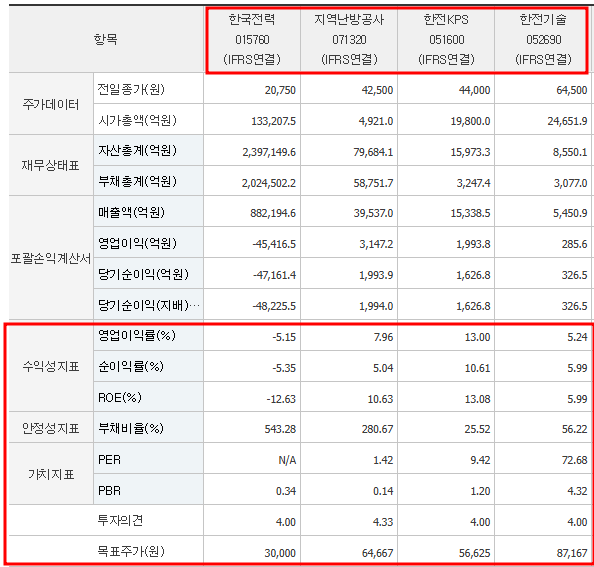594x567 pixels.
Task: Select the -12.63 ROE value
Action: click(281, 399)
